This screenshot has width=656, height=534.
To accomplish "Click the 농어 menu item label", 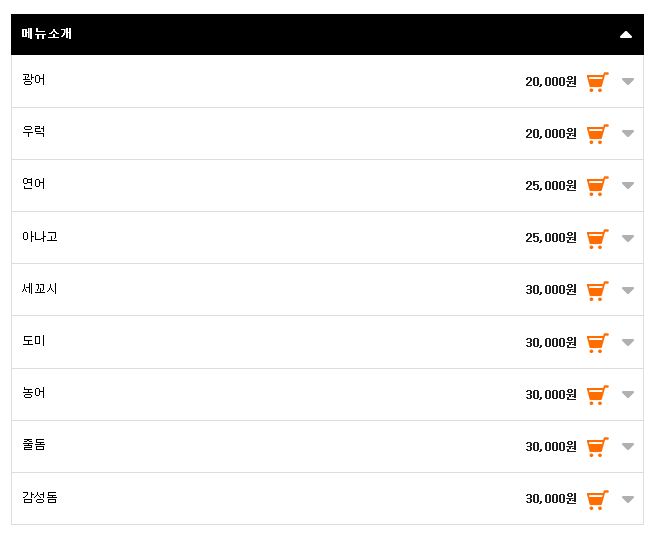I will tap(33, 393).
